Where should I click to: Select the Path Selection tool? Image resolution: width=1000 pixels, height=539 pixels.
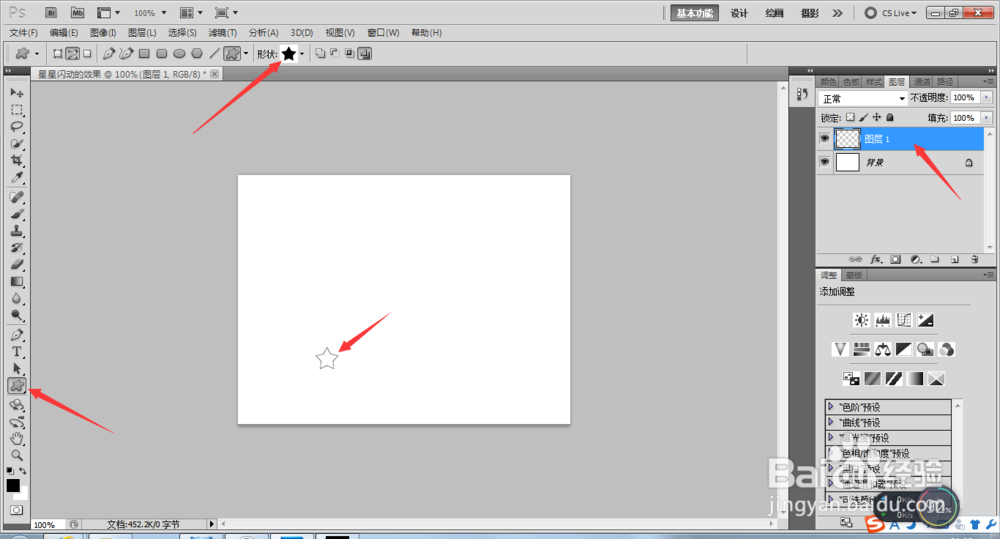point(17,368)
